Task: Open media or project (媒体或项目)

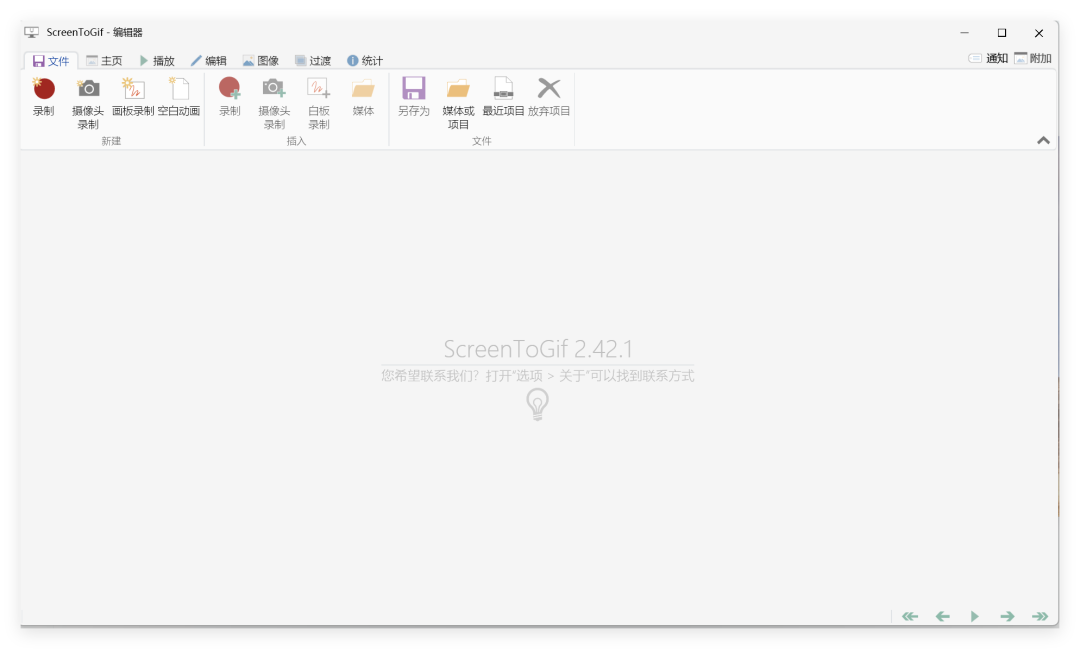Action: pos(458,103)
